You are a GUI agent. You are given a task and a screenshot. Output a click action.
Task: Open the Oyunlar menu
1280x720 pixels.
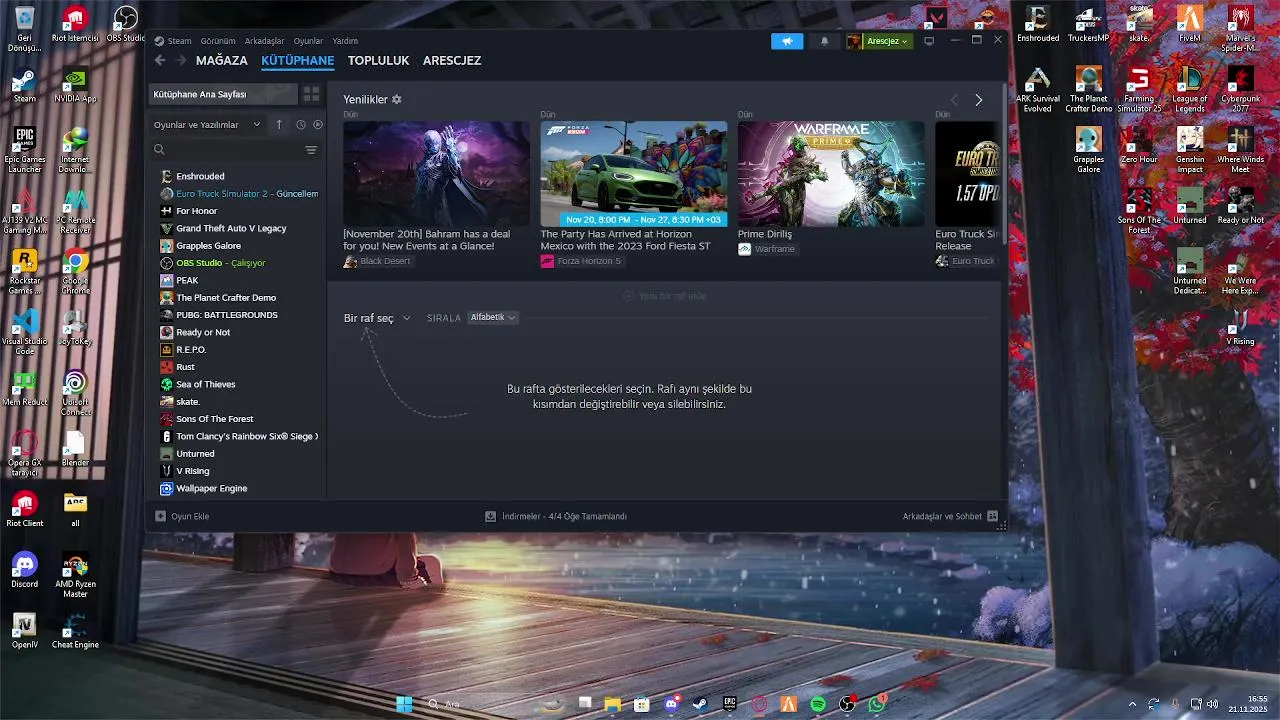point(308,41)
